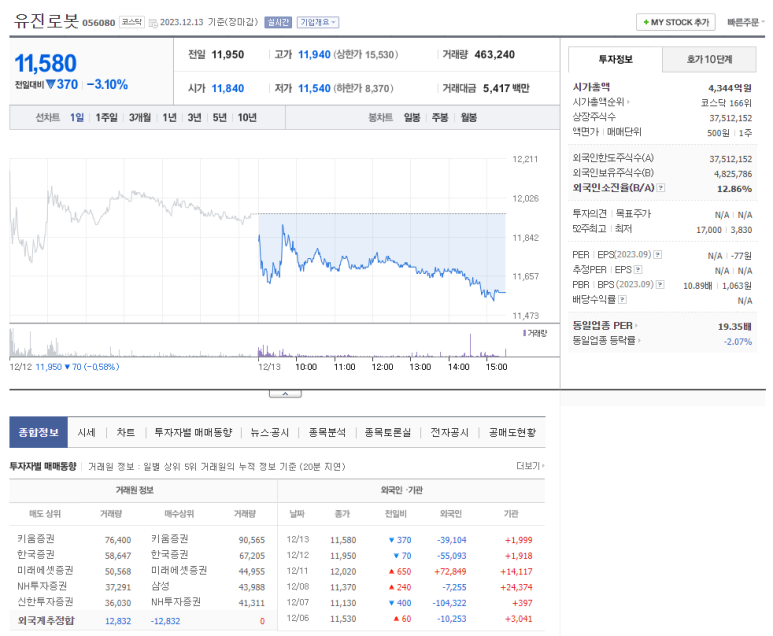
Task: Click MY STOCK 추가 button
Action: [676, 22]
